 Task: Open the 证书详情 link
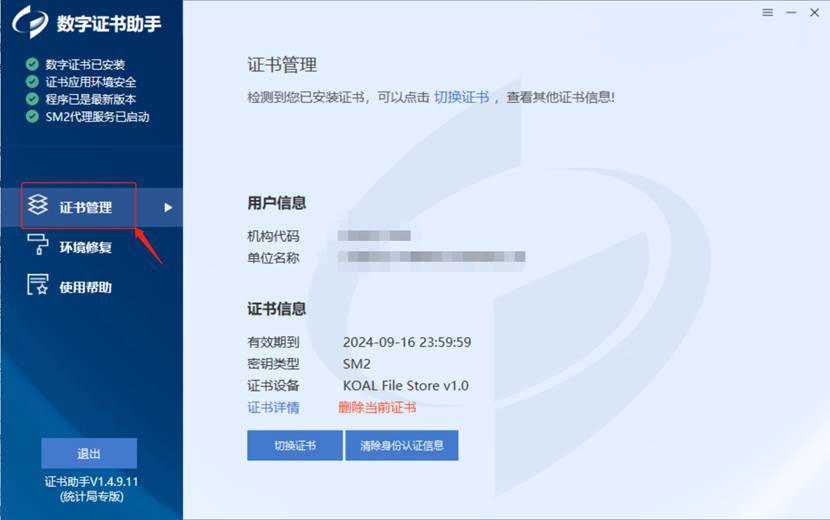pyautogui.click(x=273, y=407)
